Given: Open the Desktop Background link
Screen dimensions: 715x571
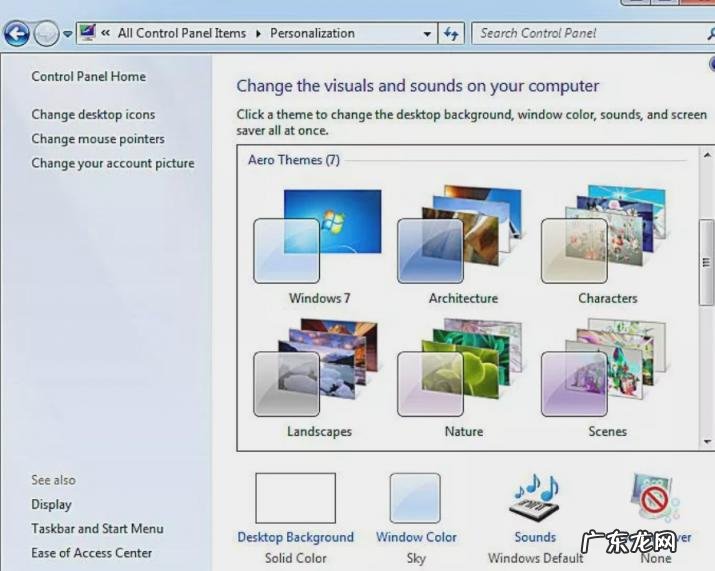Looking at the screenshot, I should pos(295,537).
